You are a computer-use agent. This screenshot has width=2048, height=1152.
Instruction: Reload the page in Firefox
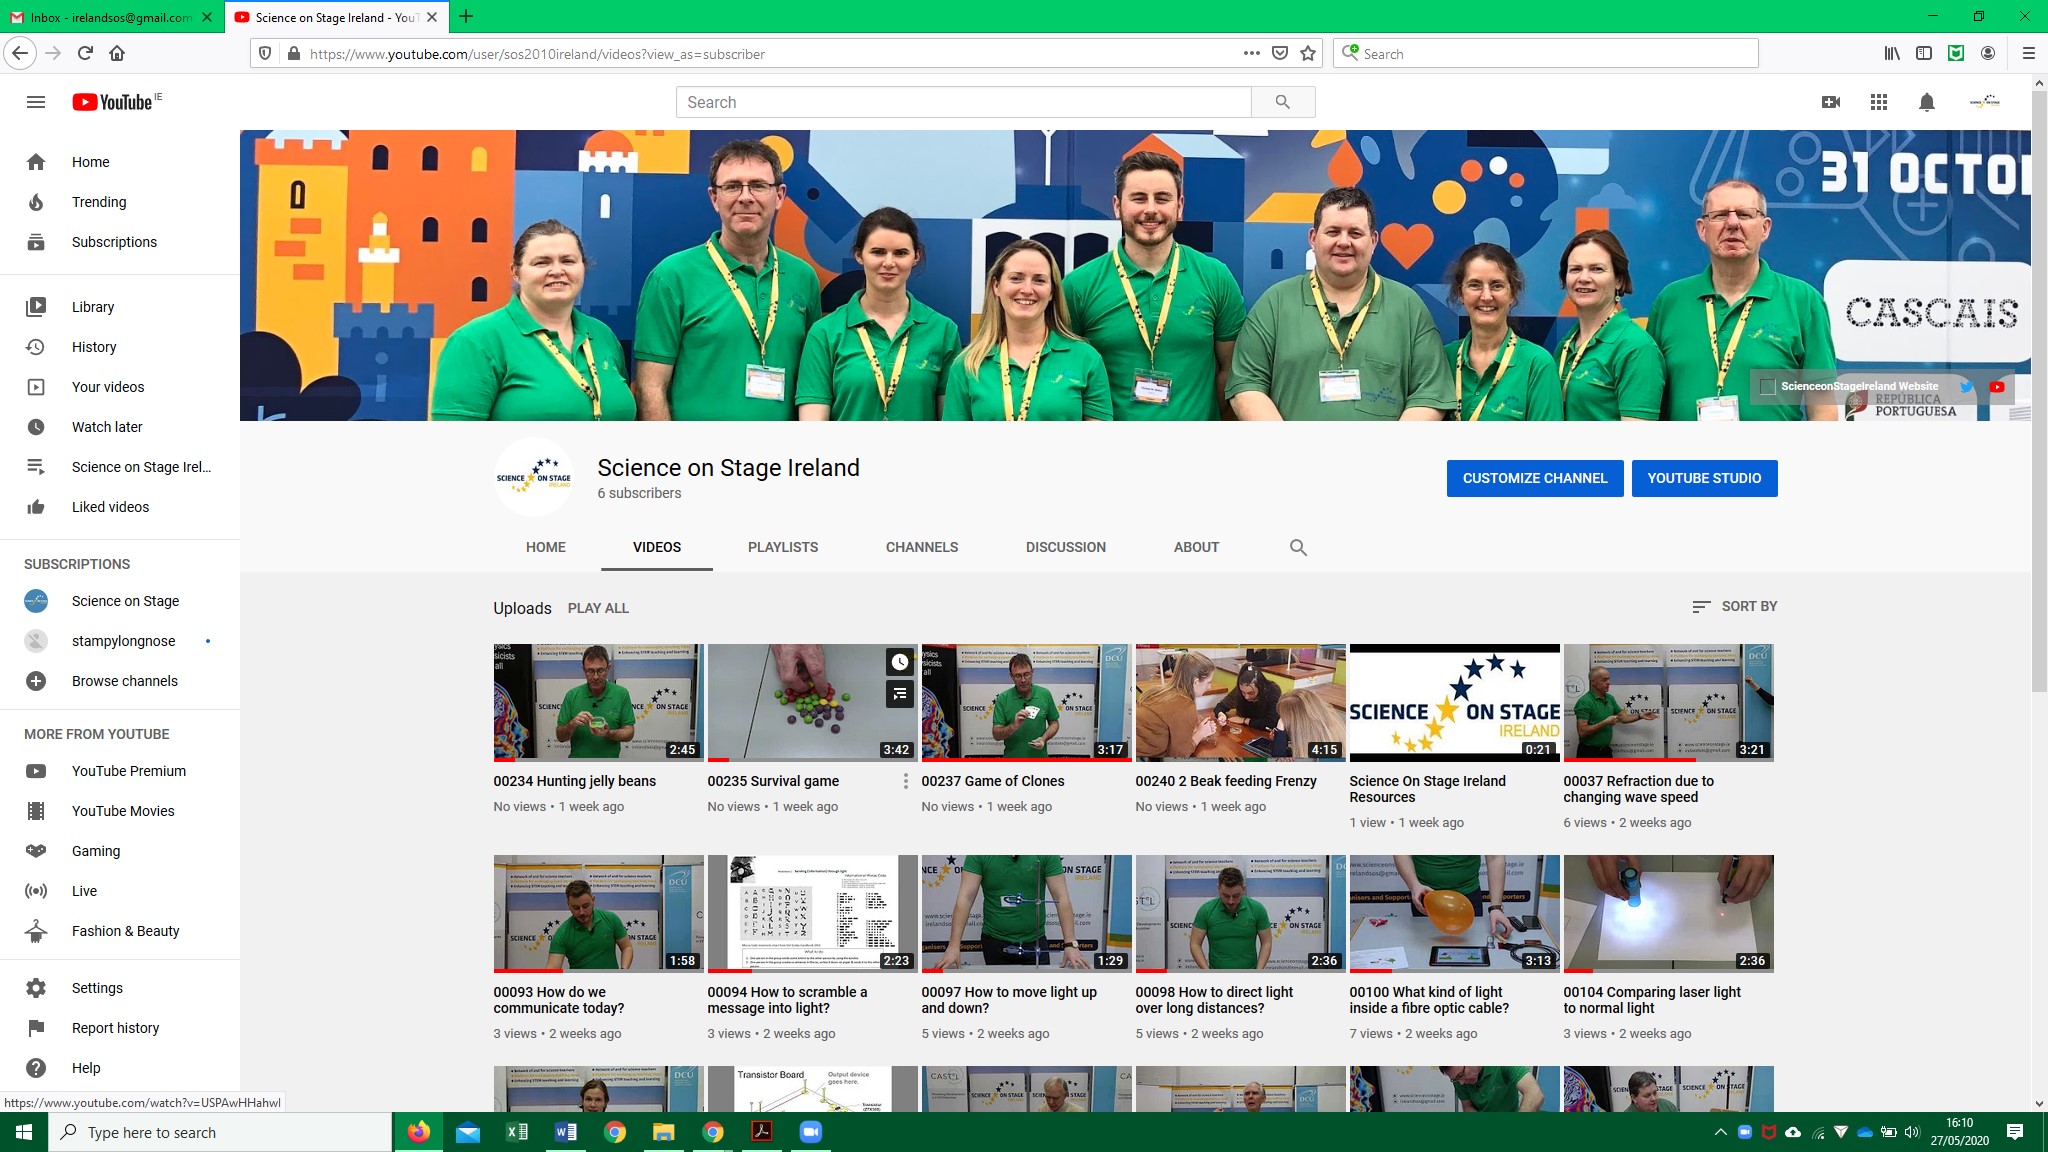click(85, 53)
